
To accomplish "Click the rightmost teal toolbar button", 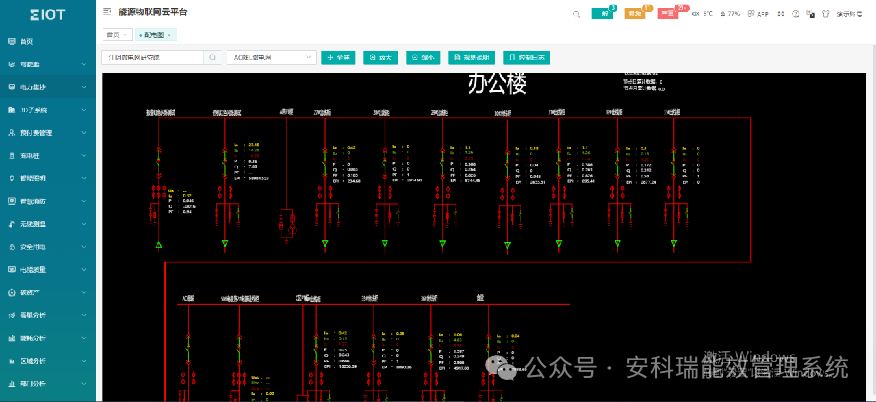I will 526,58.
